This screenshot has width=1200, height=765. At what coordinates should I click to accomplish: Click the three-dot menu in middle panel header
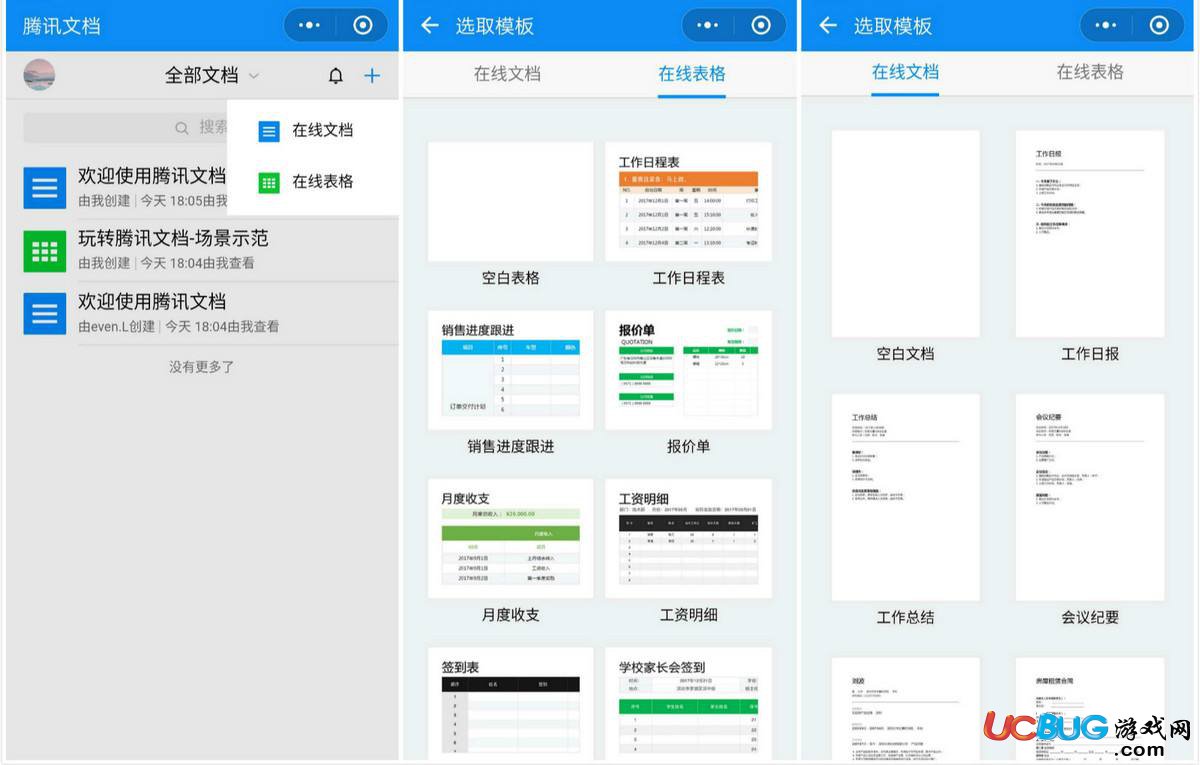(x=708, y=25)
